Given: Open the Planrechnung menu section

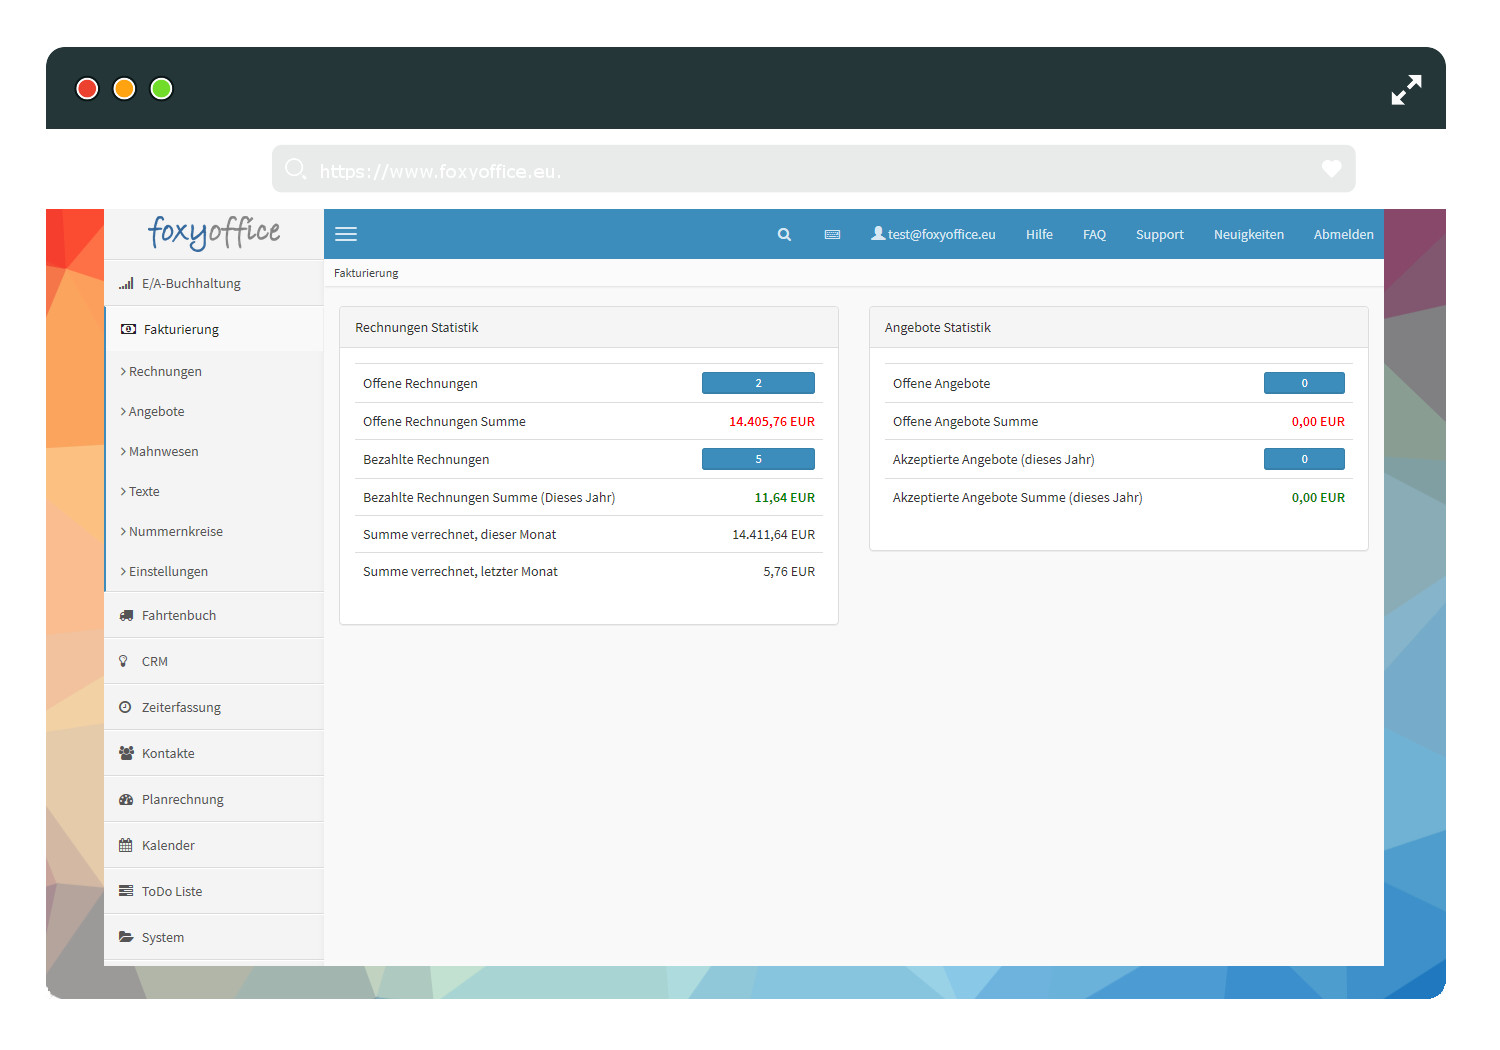Looking at the screenshot, I should pyautogui.click(x=182, y=800).
